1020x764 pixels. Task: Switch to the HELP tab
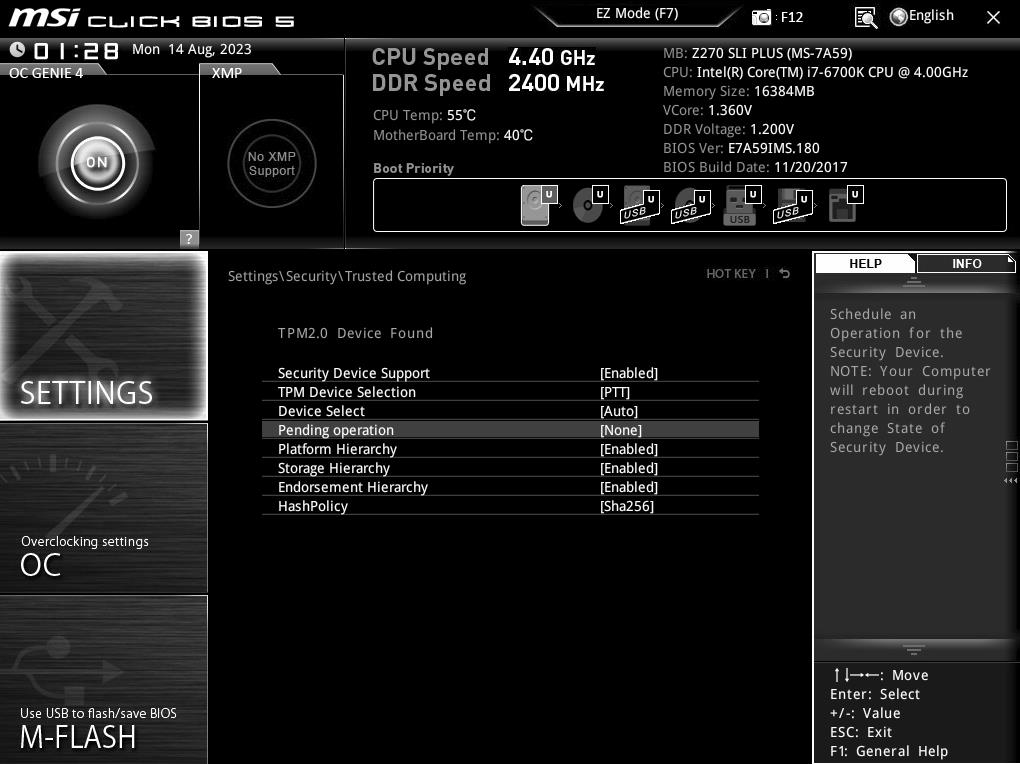865,264
